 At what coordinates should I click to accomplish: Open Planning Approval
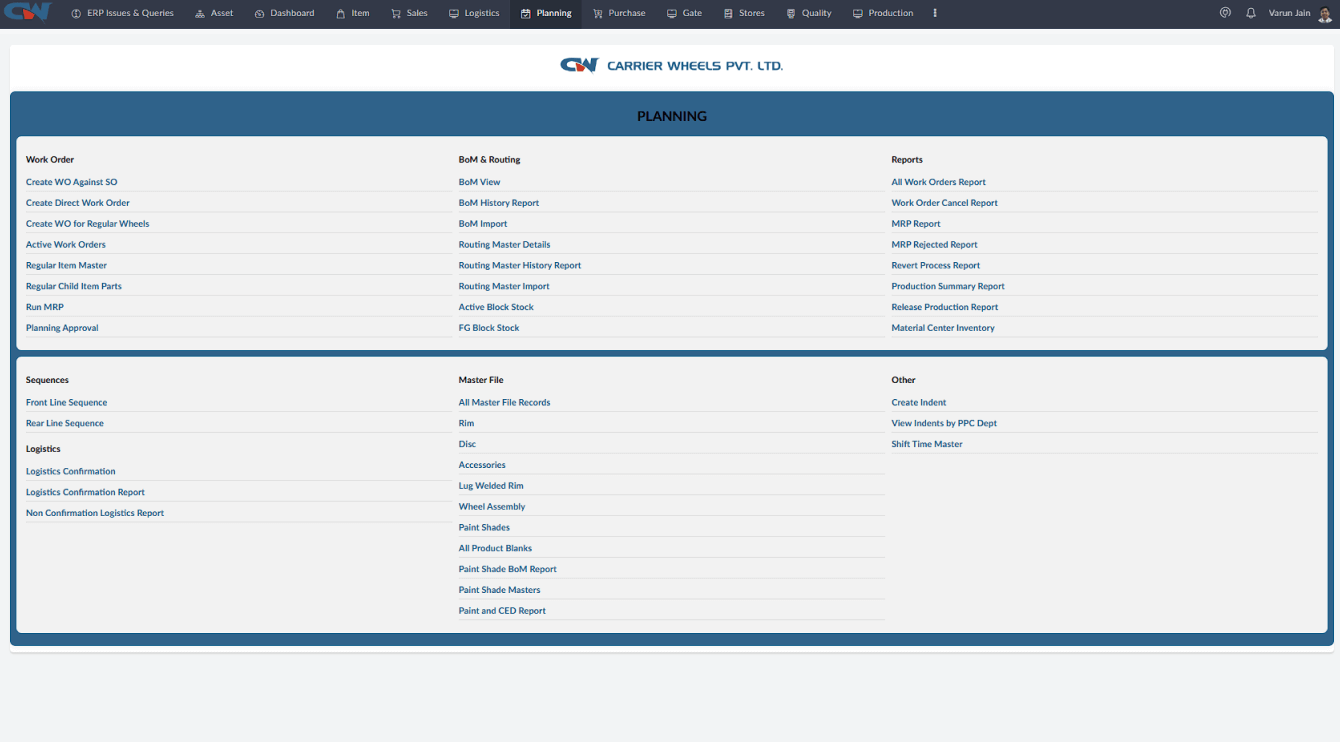point(62,328)
